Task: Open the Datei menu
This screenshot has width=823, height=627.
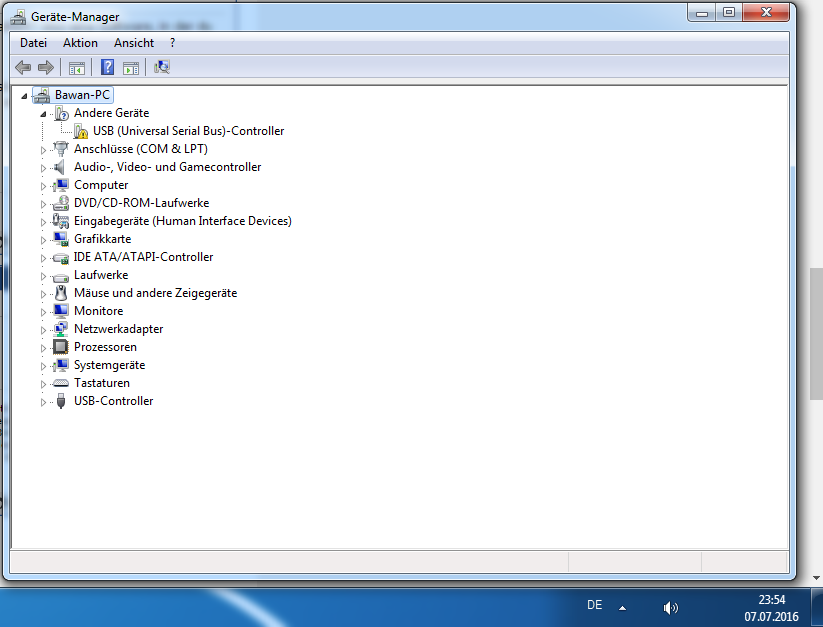Action: click(x=33, y=43)
